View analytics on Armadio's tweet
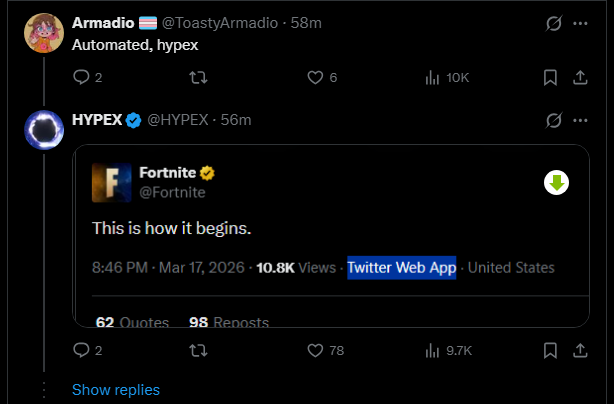Viewport: 614px width, 404px height. pos(433,77)
